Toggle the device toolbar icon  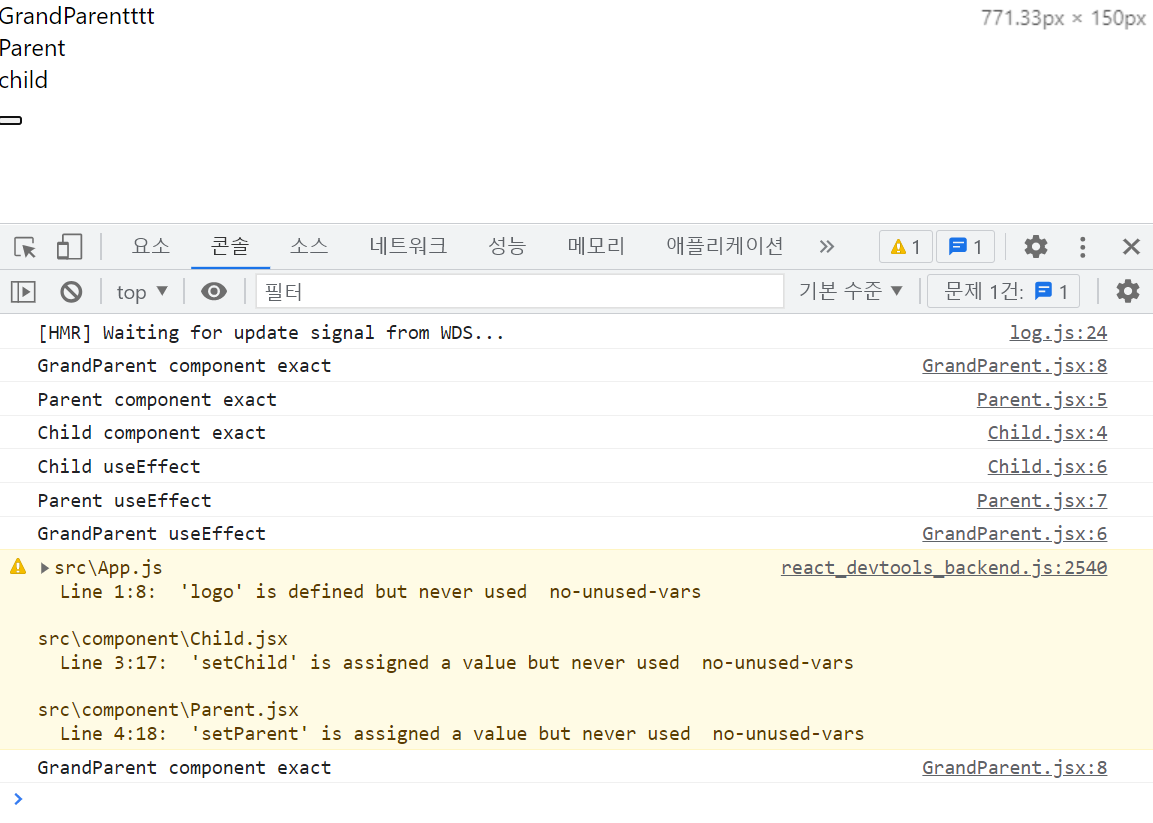point(69,247)
